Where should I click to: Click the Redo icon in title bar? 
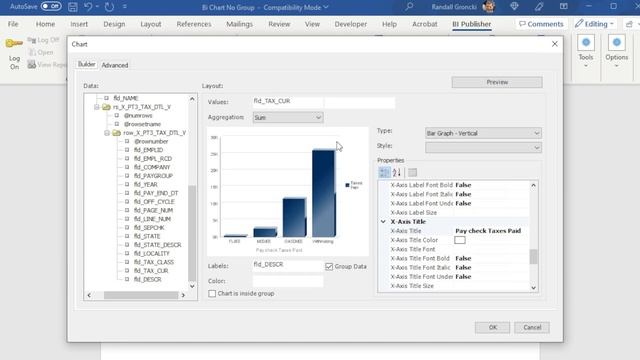pos(109,7)
